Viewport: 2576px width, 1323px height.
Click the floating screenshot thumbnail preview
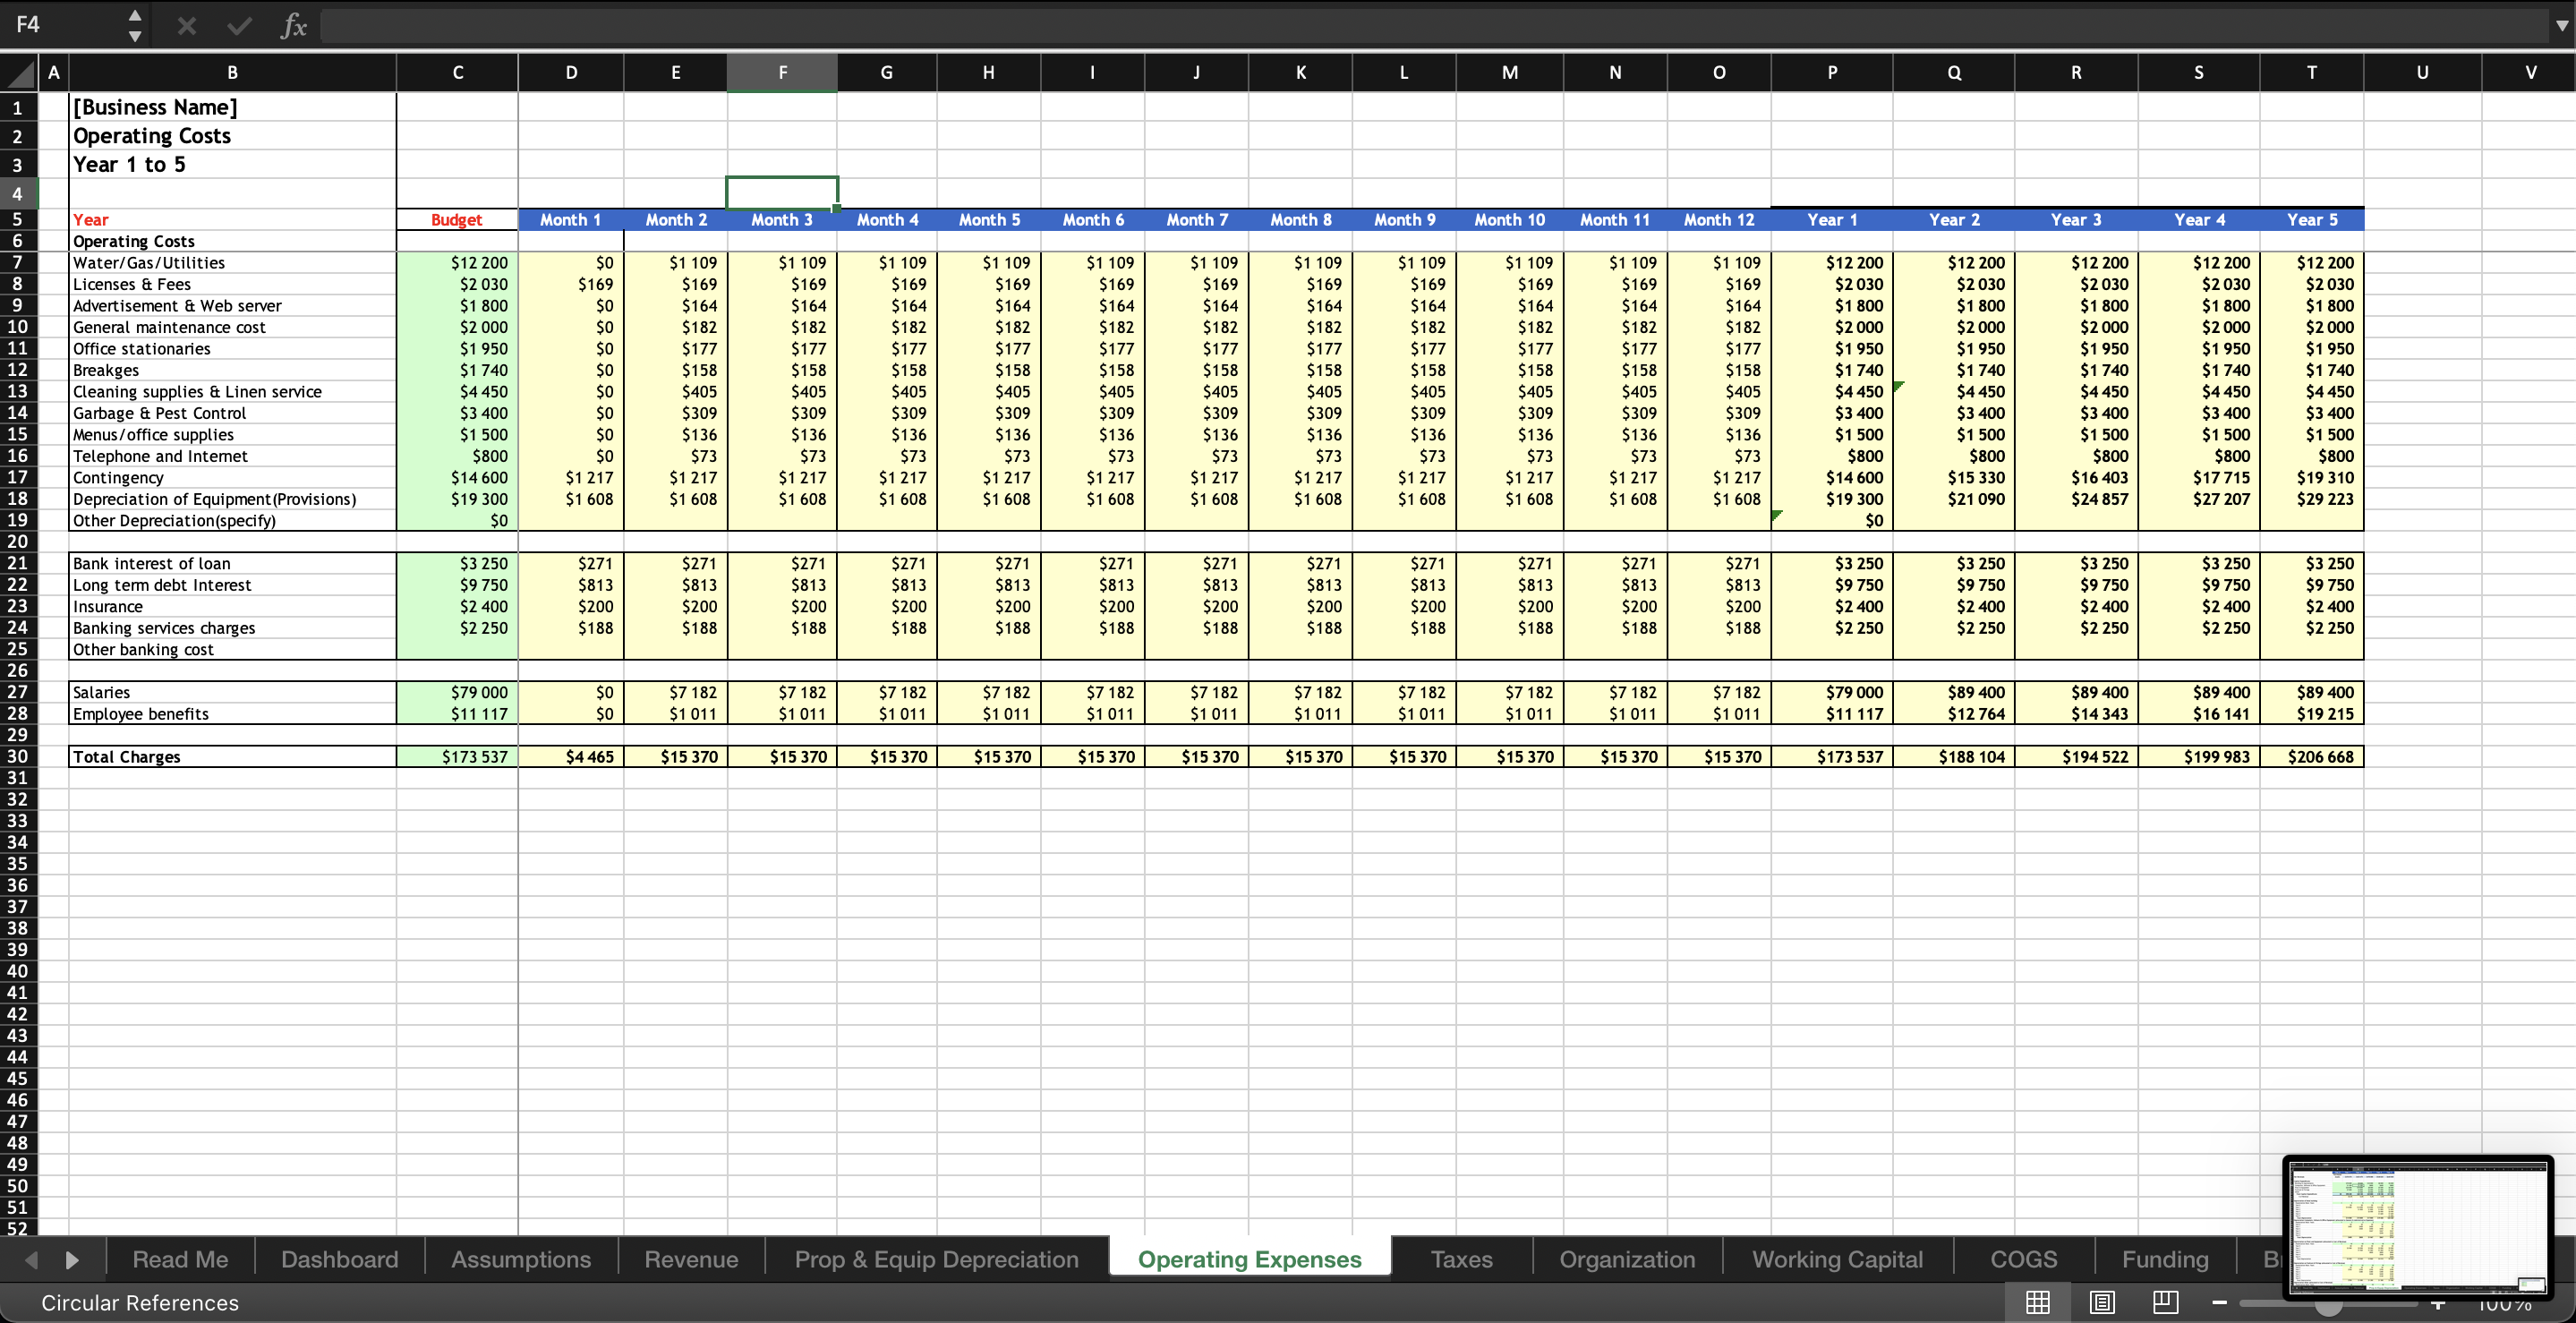pos(2417,1227)
